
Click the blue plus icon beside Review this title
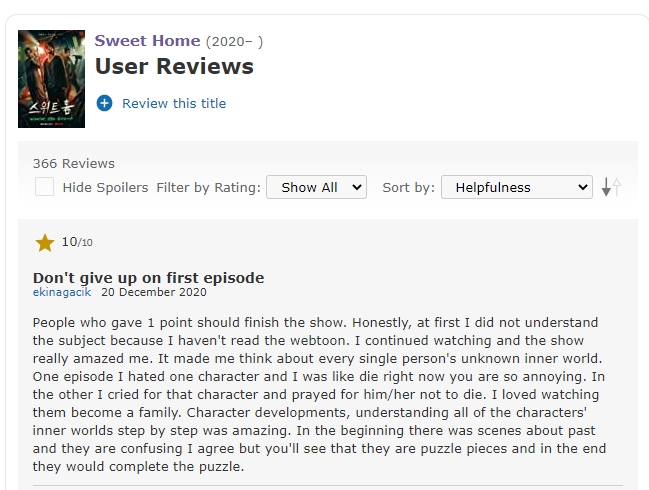tap(104, 103)
